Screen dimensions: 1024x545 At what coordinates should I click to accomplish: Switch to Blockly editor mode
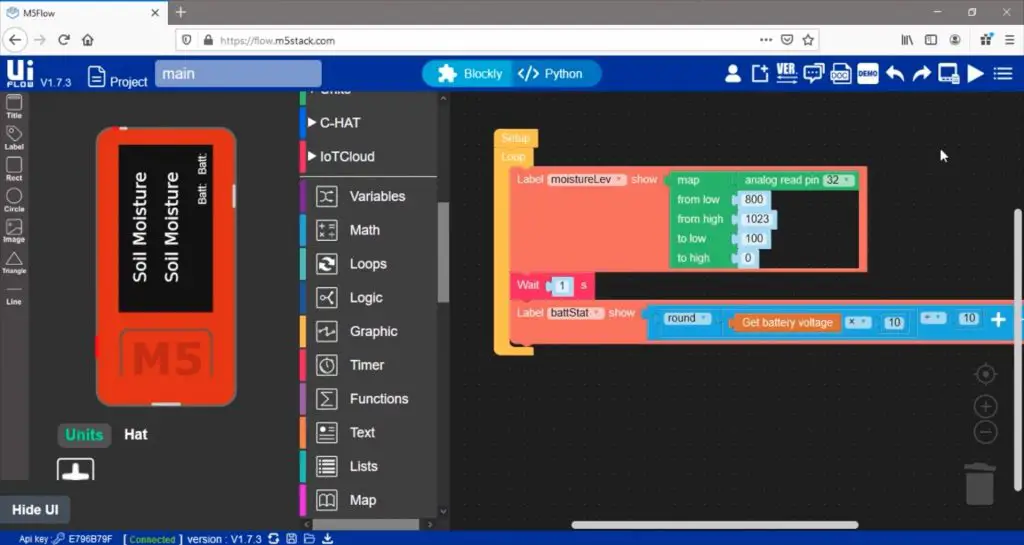click(469, 74)
